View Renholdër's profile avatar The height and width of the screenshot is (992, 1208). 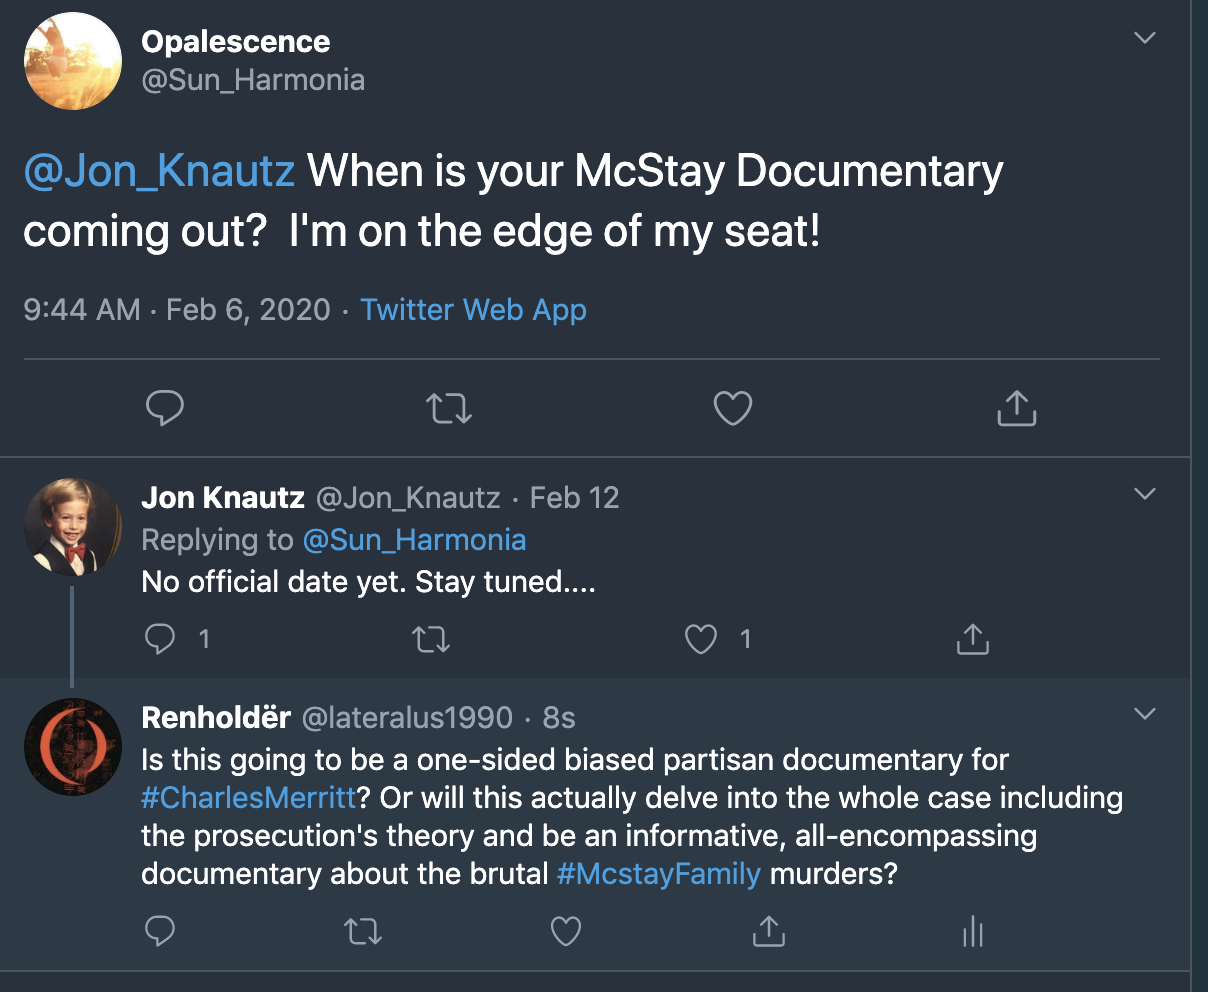click(73, 747)
